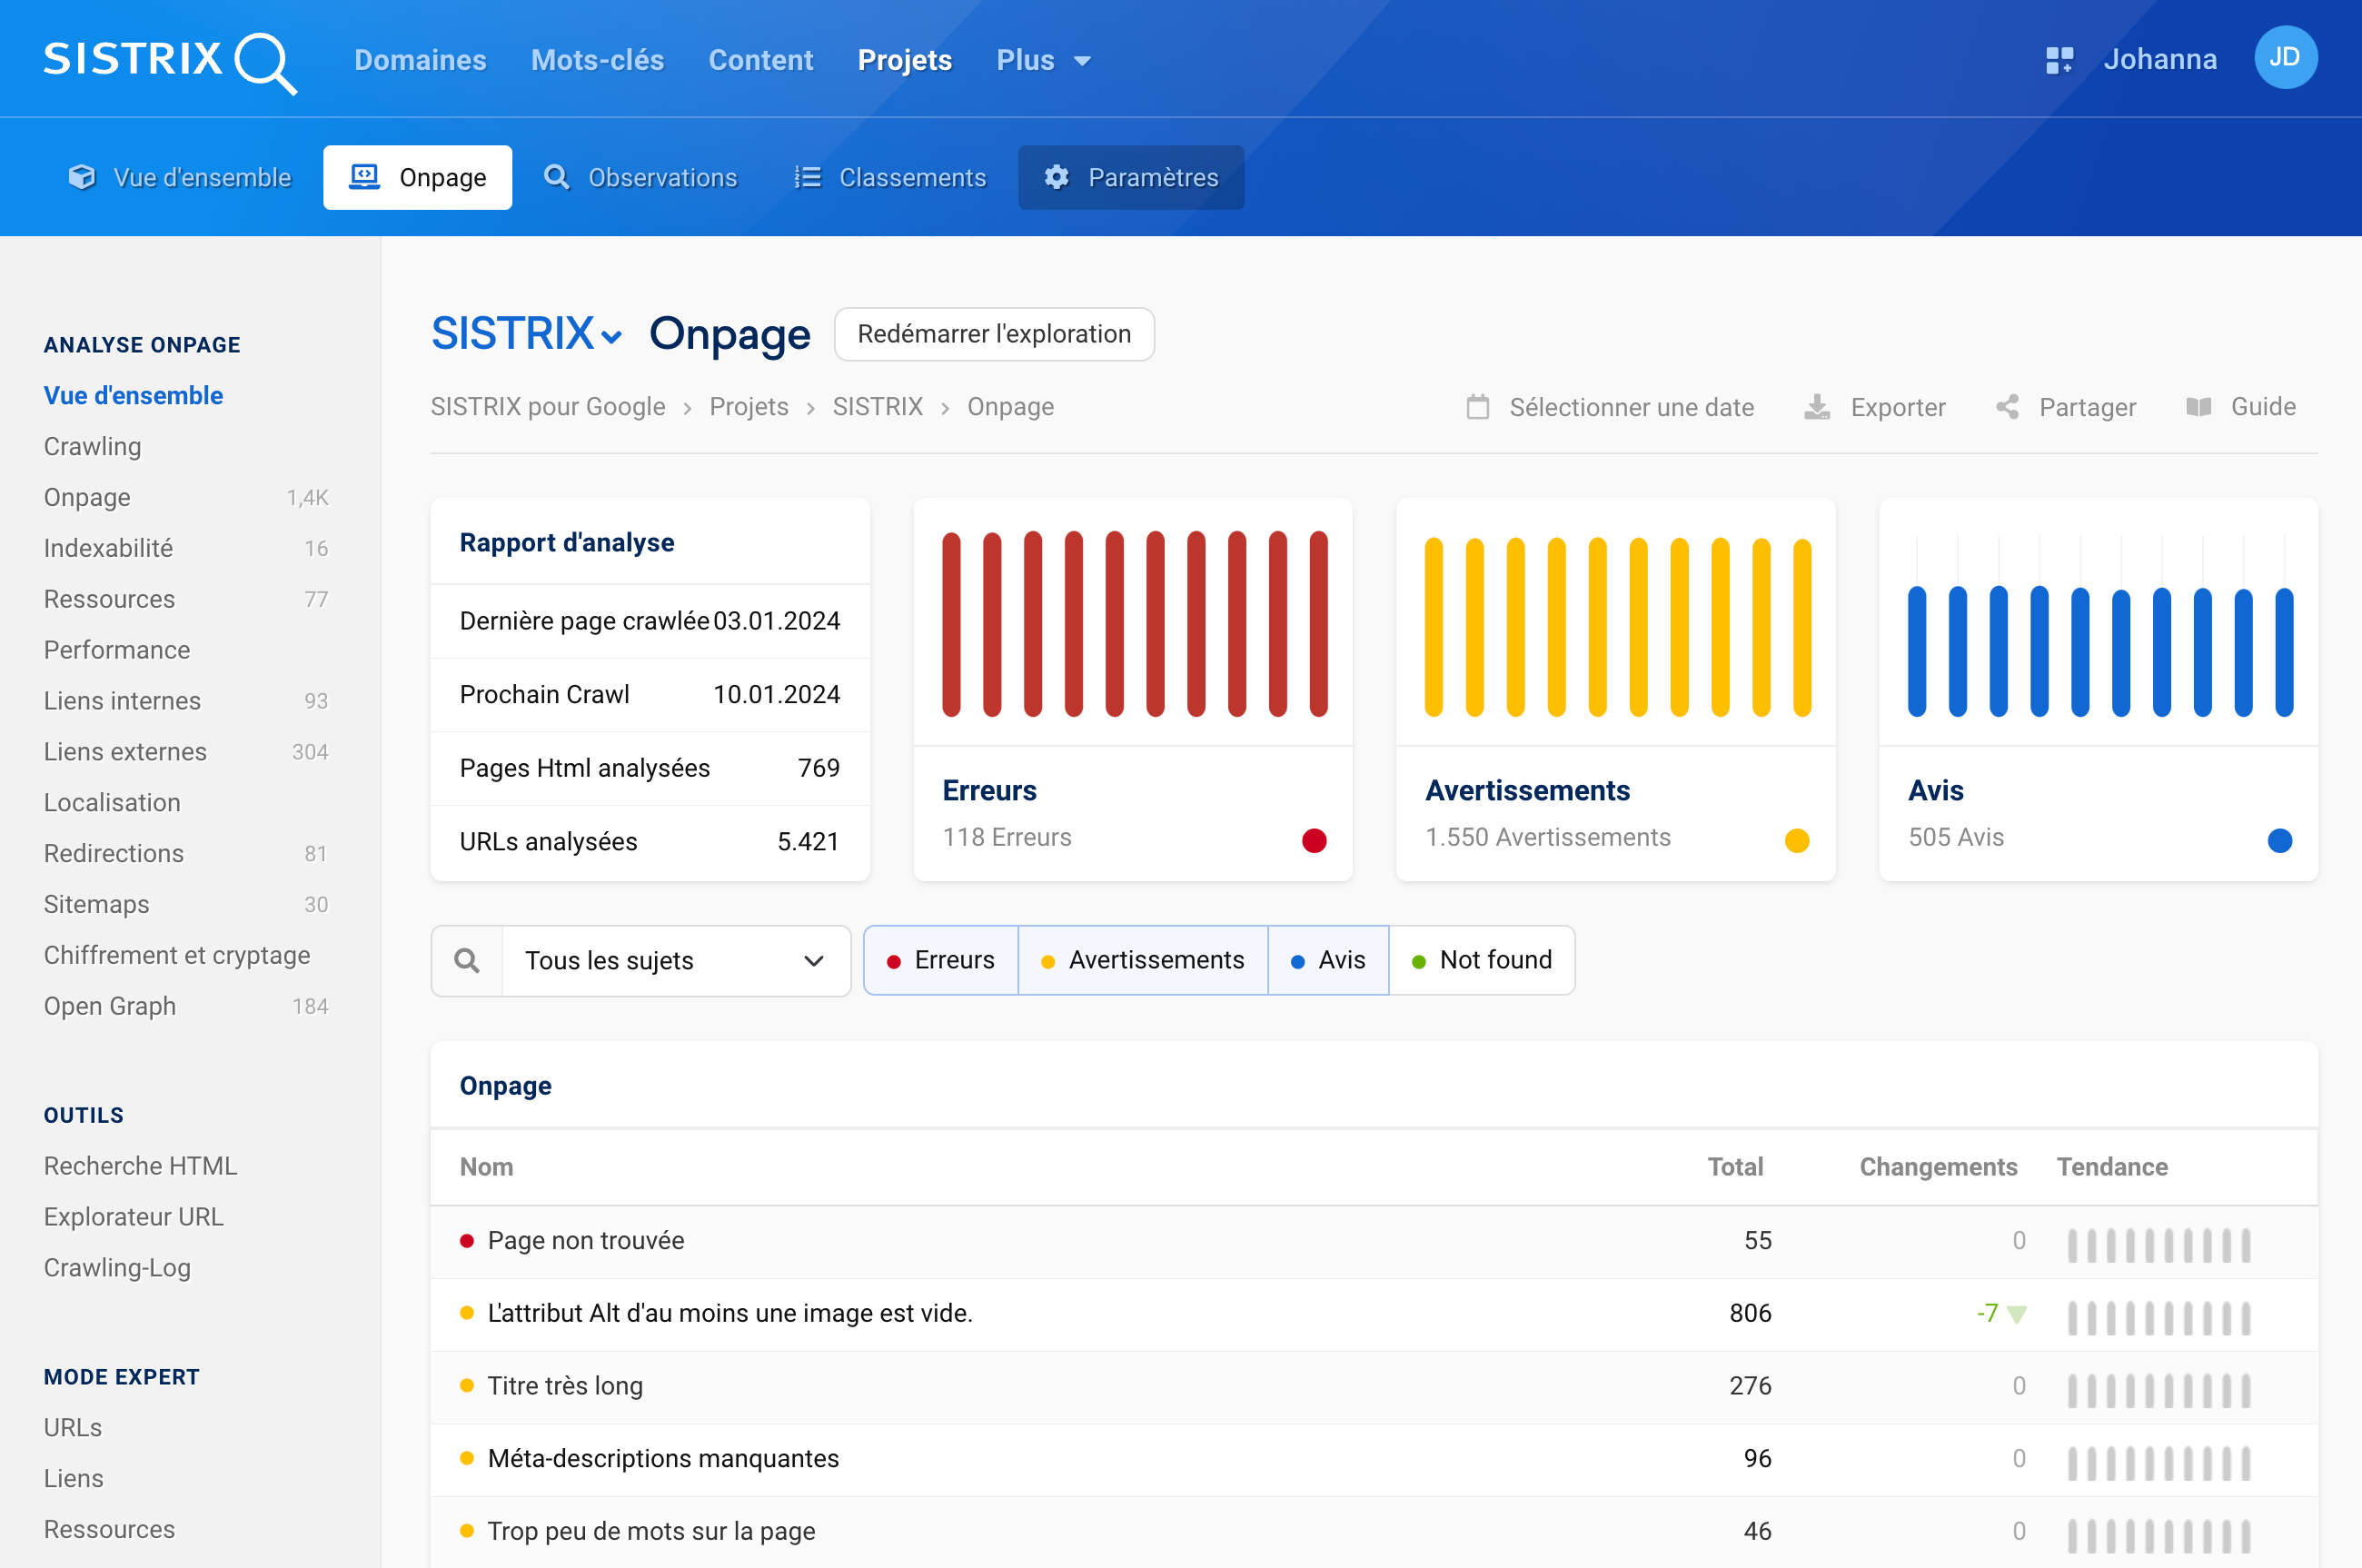Click the green down arrow next to -7
Viewport: 2362px width, 1568px height.
point(2017,1314)
